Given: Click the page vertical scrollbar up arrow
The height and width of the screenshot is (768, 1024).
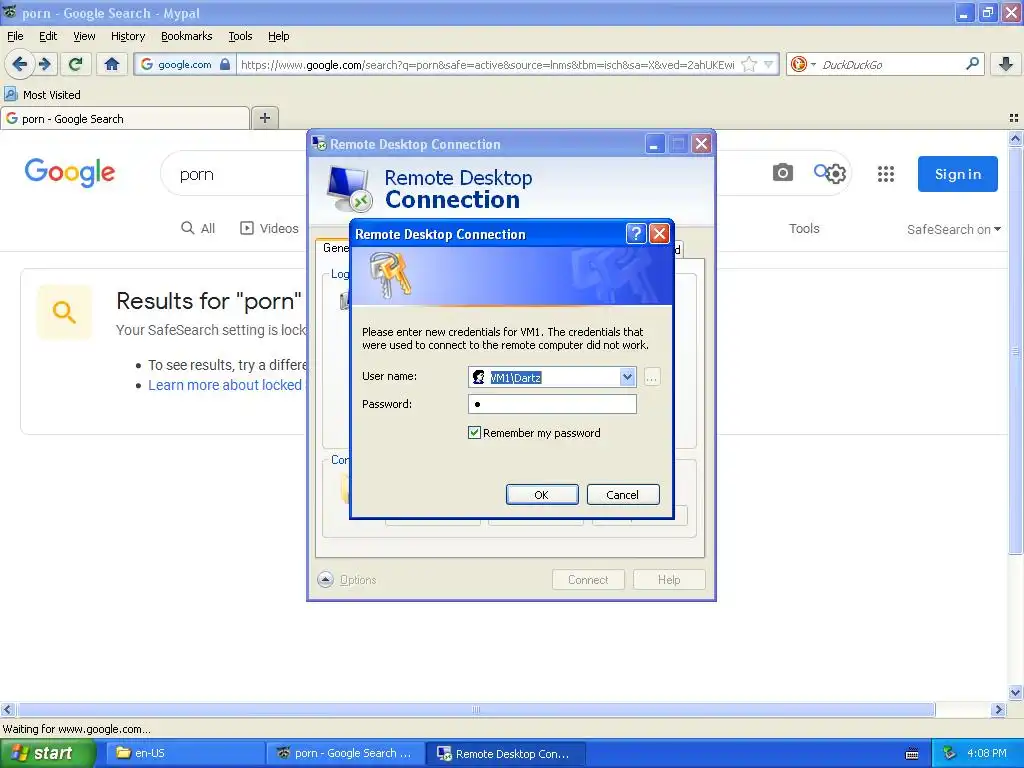Looking at the screenshot, I should (1016, 138).
